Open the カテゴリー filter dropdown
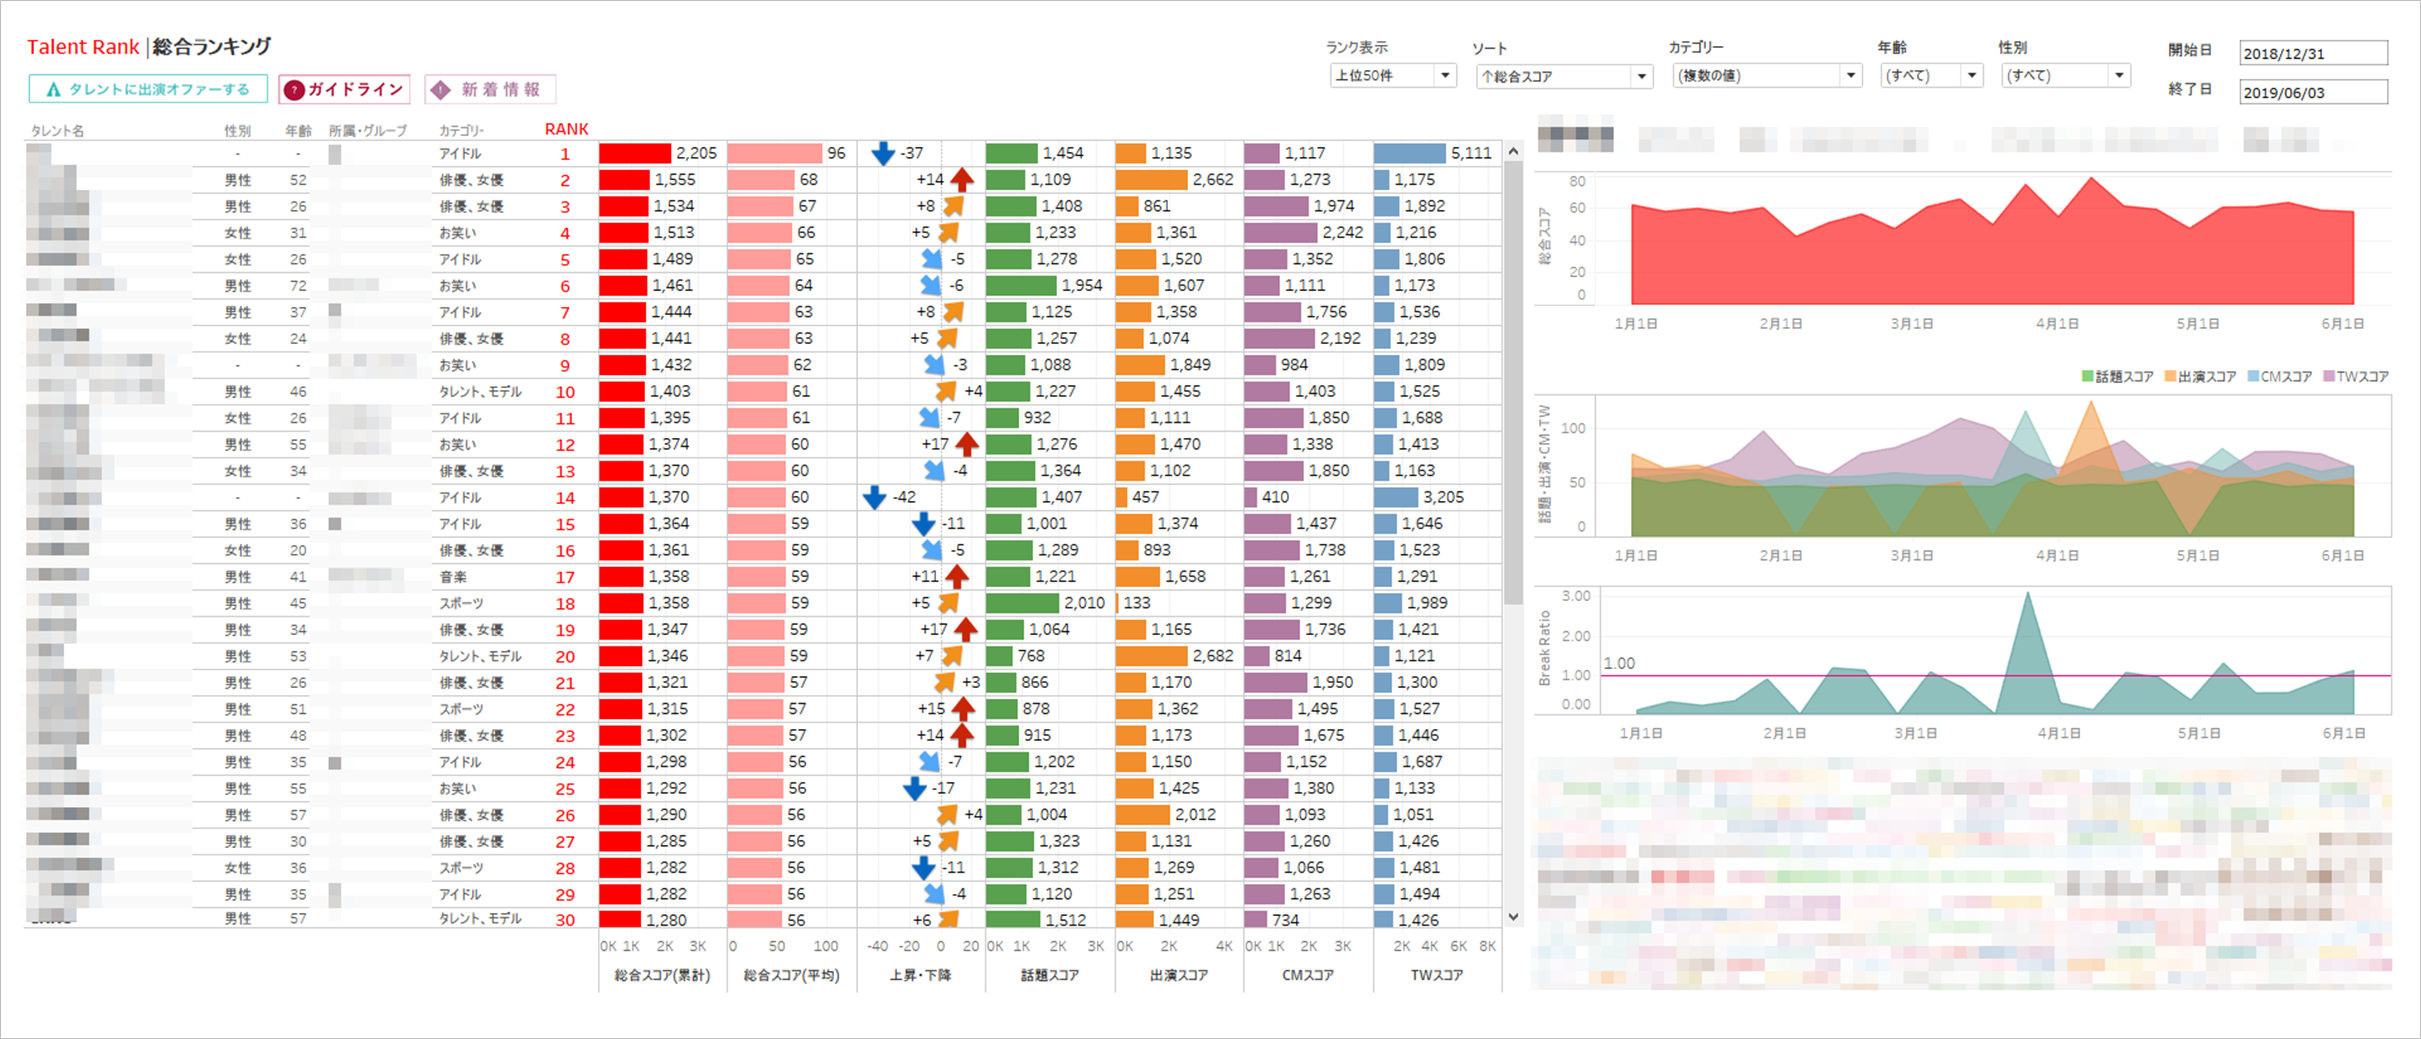This screenshot has height=1039, width=2421. coord(1766,76)
